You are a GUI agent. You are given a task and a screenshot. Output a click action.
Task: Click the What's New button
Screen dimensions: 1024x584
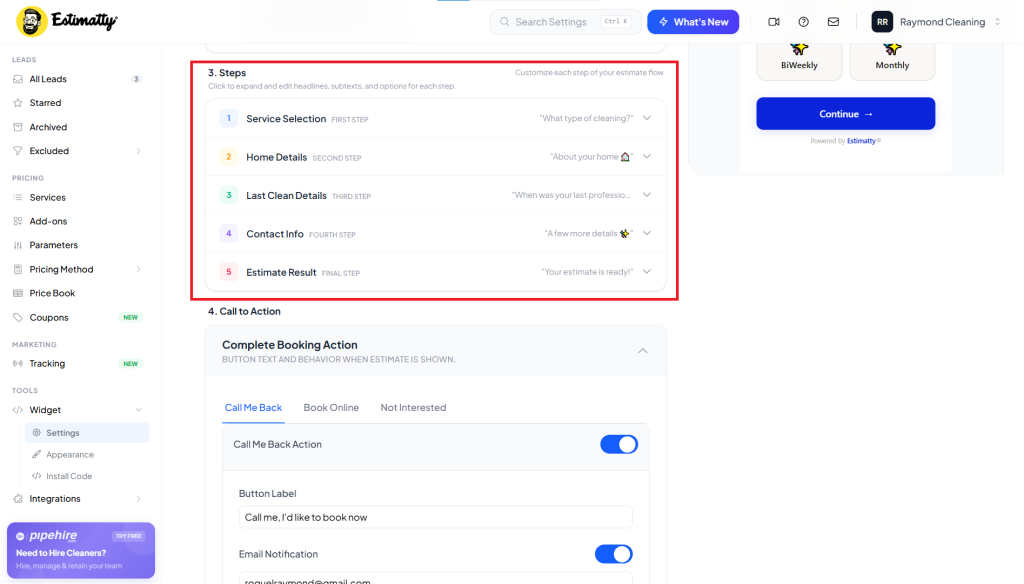(693, 22)
